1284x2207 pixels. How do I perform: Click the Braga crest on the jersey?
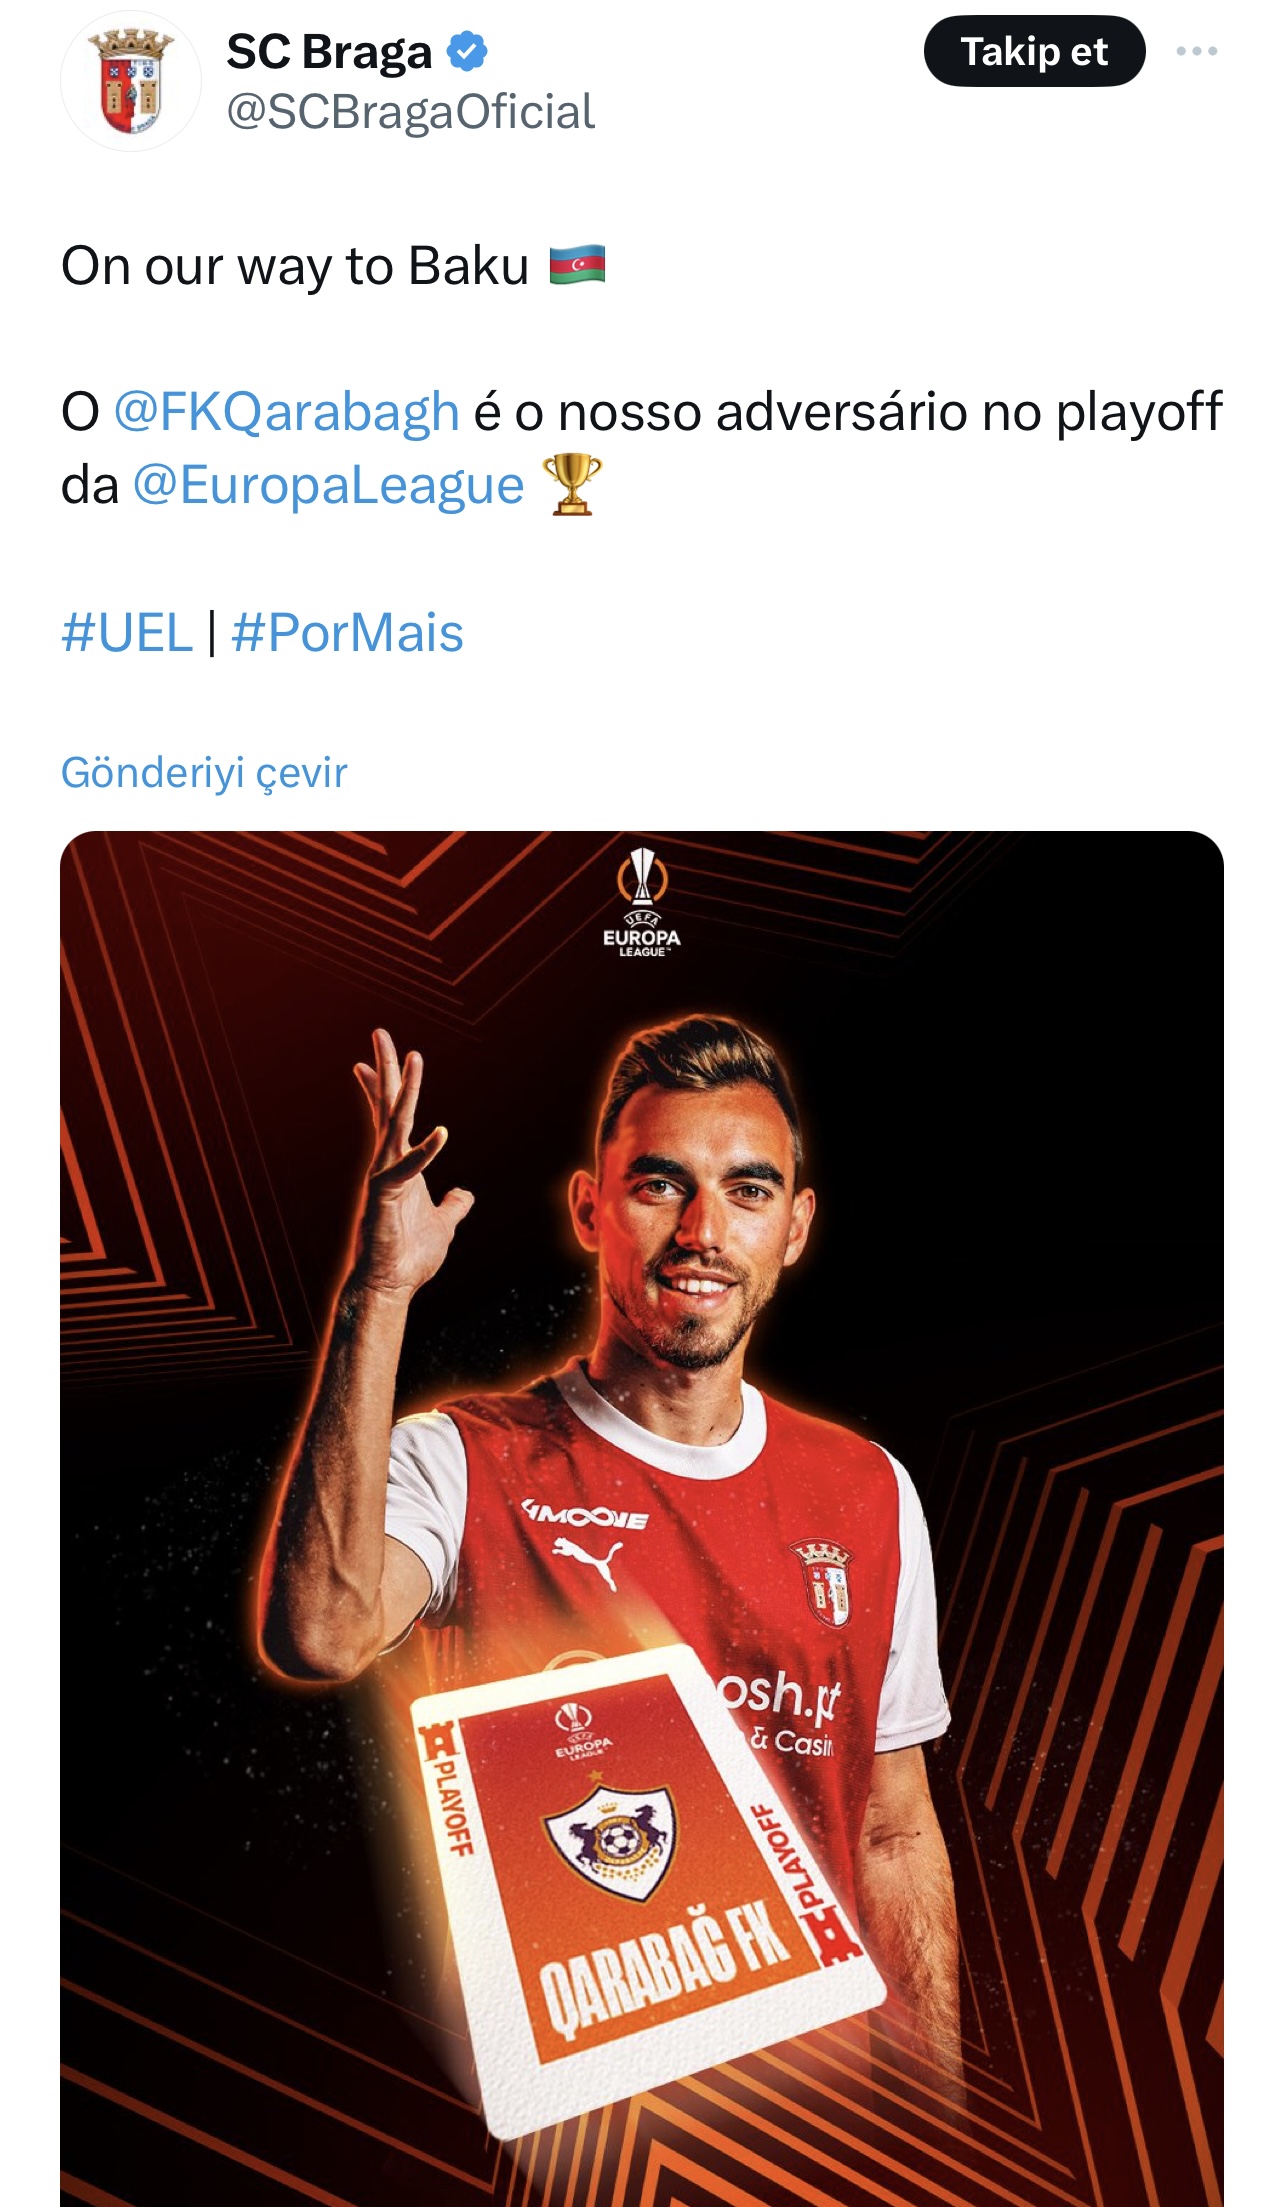(x=821, y=1582)
